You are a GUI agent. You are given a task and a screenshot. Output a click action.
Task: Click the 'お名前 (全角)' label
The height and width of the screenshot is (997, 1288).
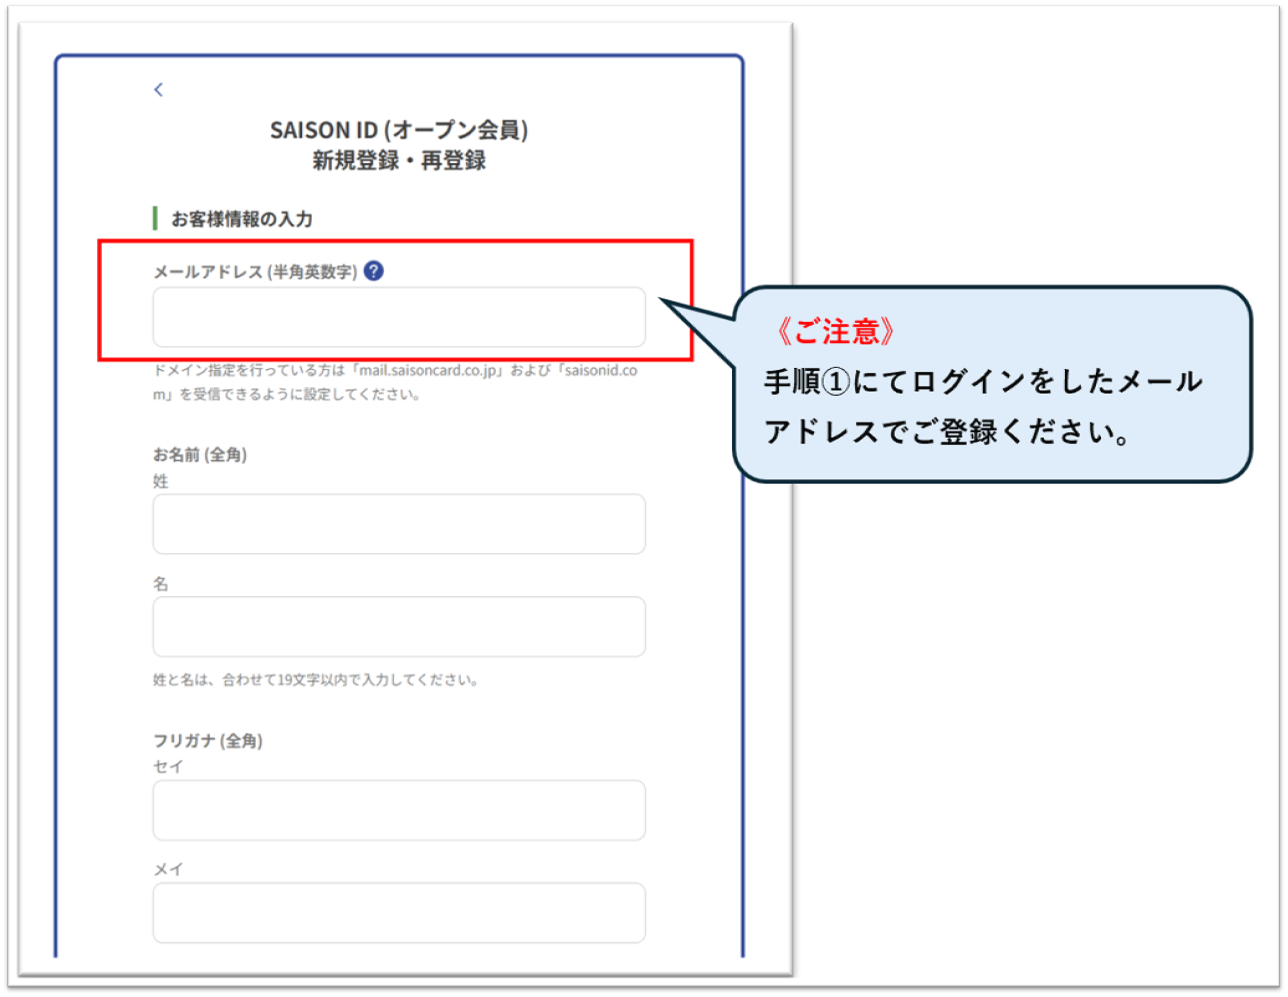coord(200,455)
